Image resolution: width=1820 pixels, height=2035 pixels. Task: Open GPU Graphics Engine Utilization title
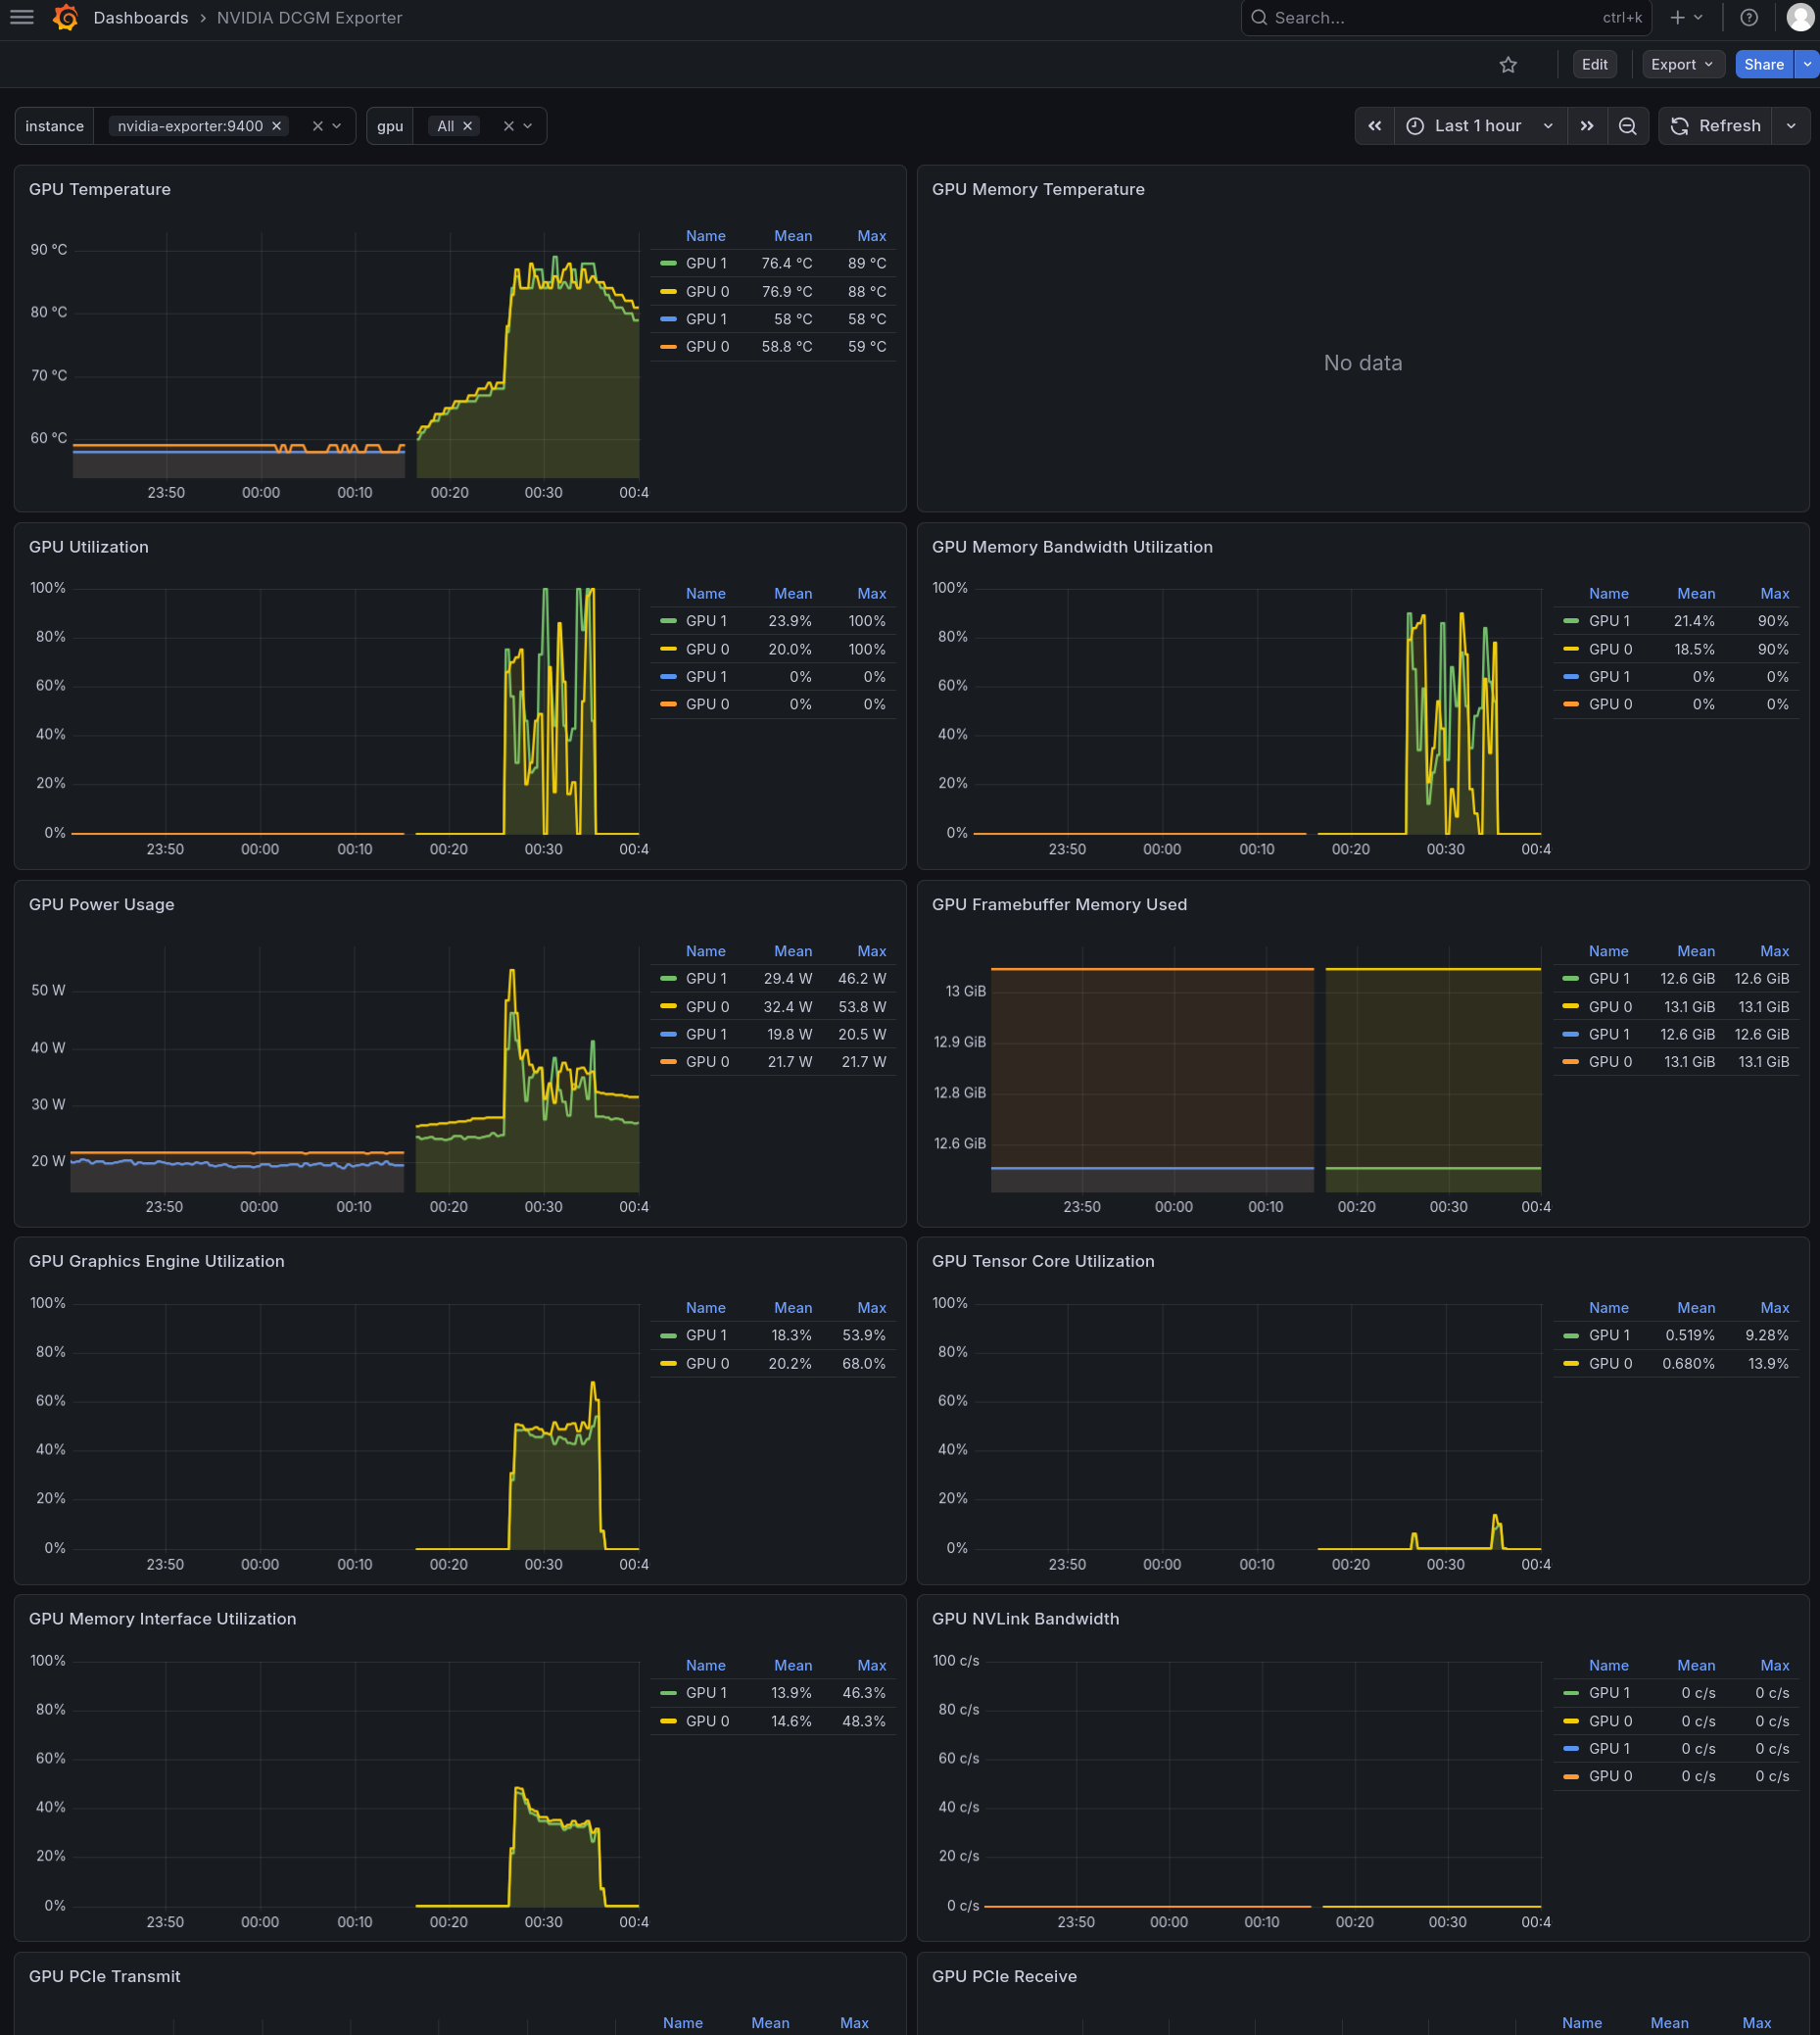(157, 1261)
